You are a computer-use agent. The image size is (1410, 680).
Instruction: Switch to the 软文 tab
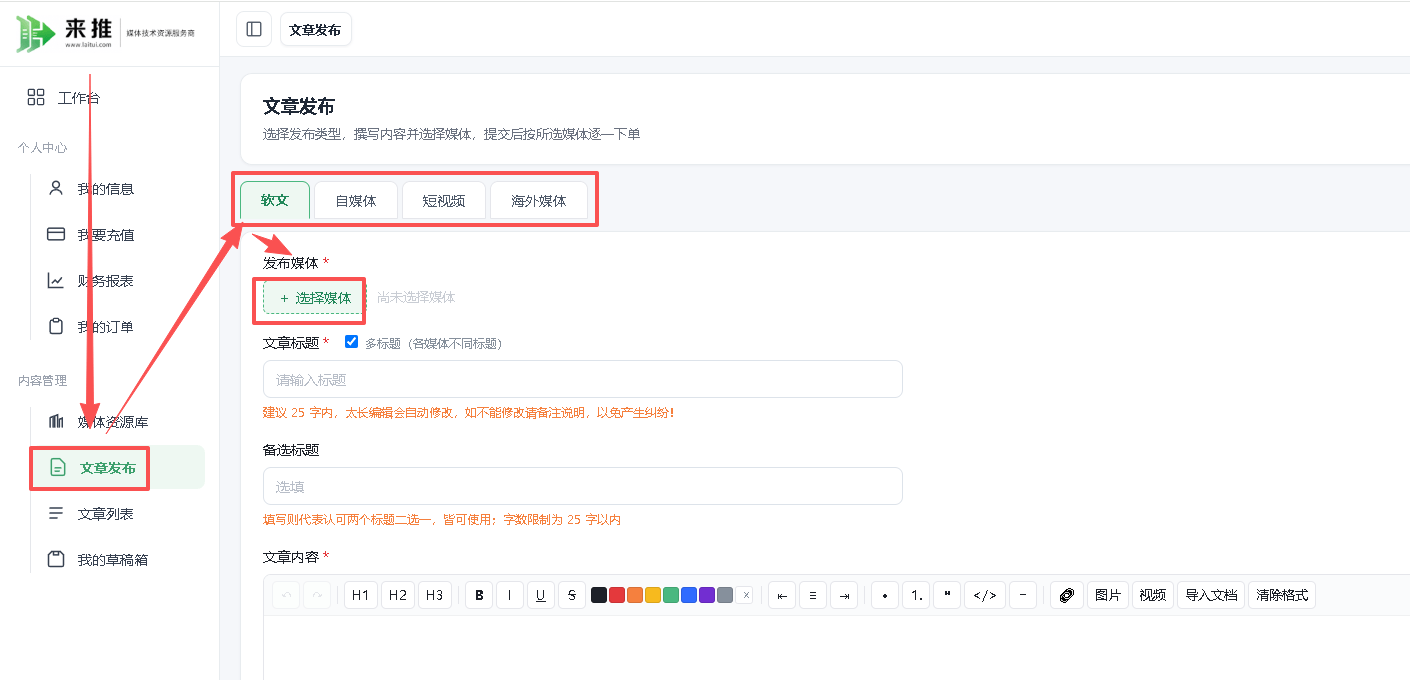tap(275, 200)
